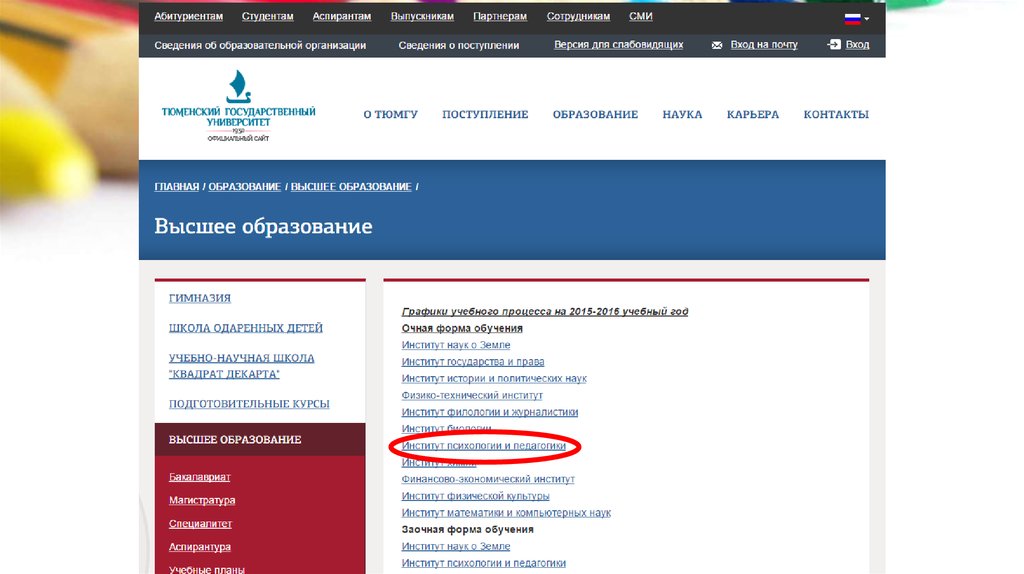
Task: Open ГИМНАЗИЯ in the sidebar
Action: coord(200,298)
